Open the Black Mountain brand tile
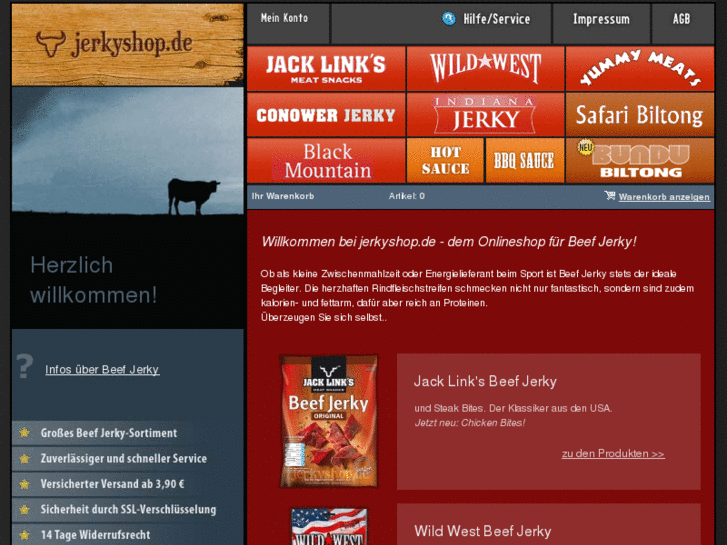This screenshot has width=727, height=545. pos(326,160)
